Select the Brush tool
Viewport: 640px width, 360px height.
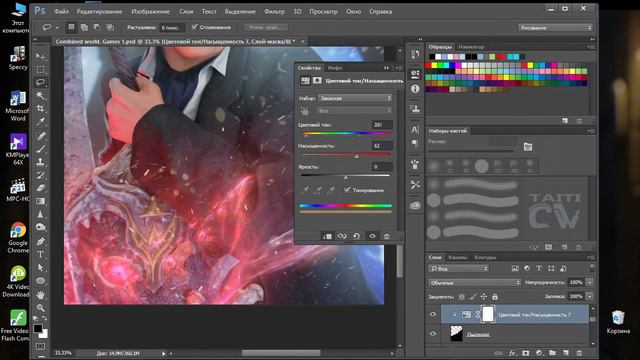point(40,149)
